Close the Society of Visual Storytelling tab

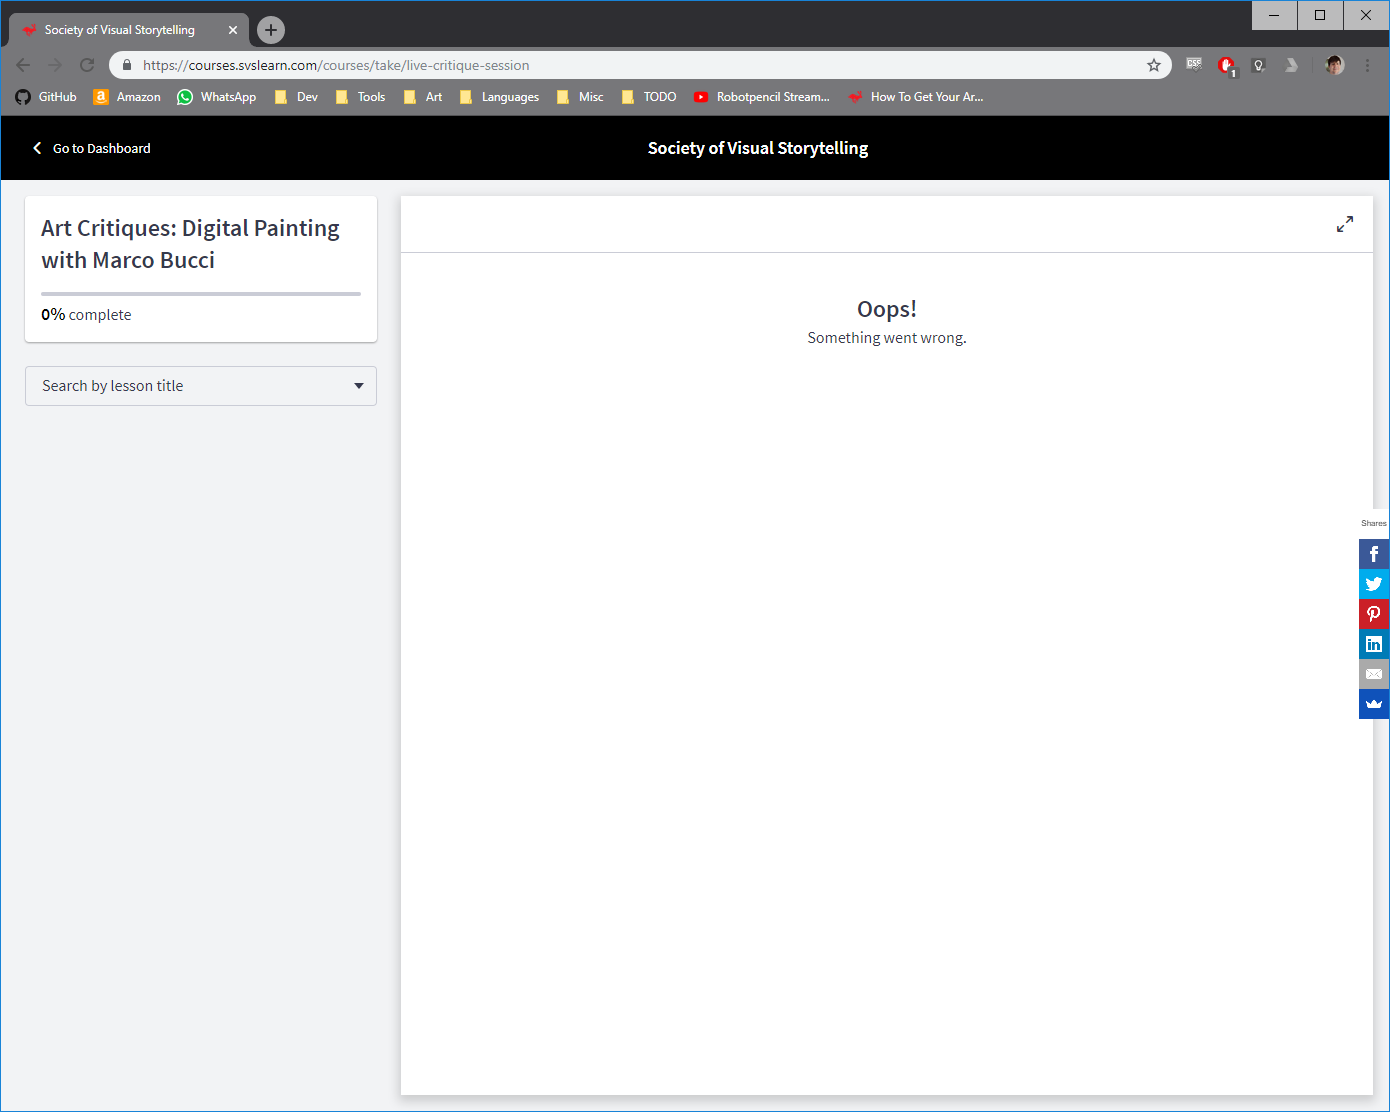pos(233,30)
